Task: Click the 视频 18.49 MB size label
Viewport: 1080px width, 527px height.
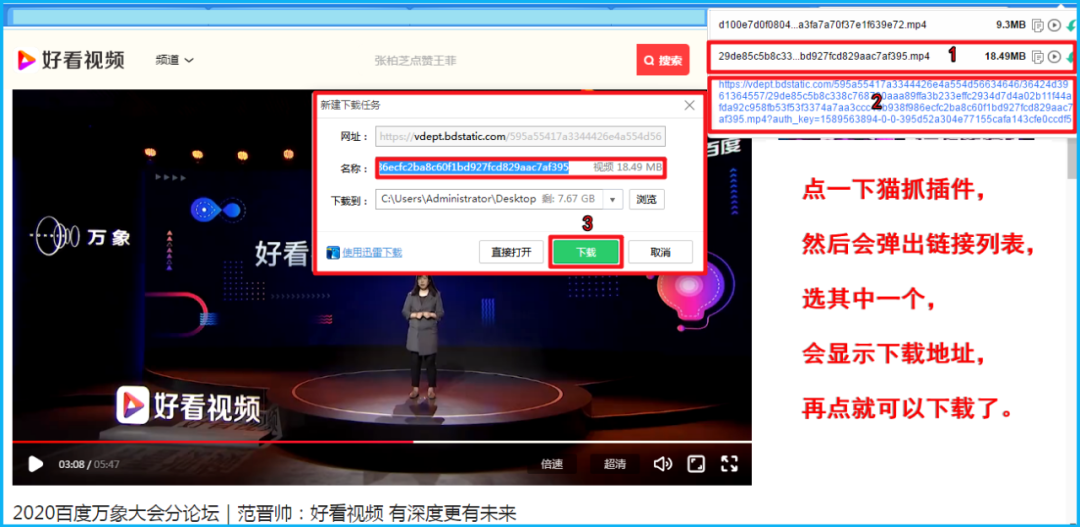Action: point(627,167)
